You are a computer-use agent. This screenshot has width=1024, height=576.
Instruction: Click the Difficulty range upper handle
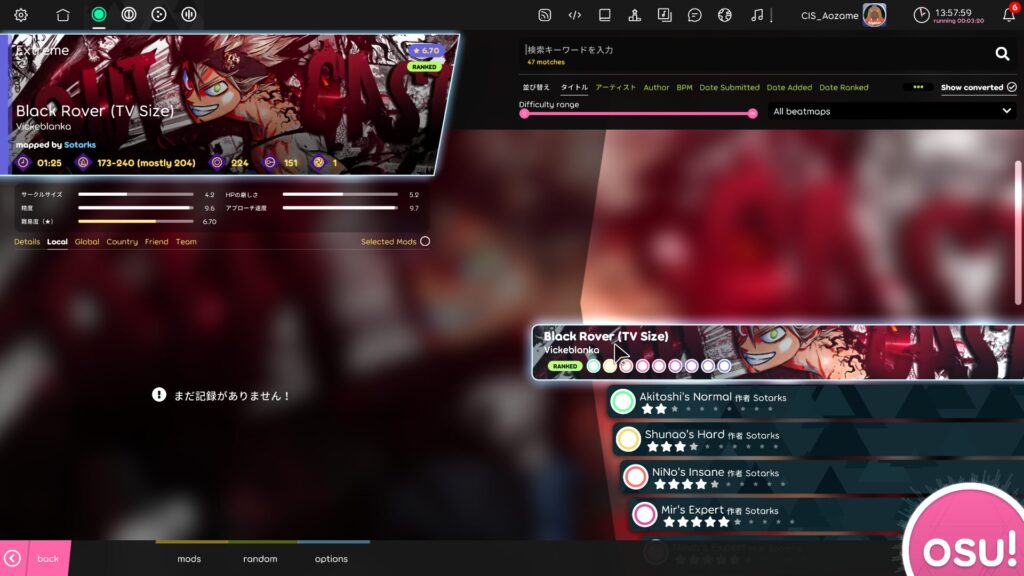click(752, 114)
